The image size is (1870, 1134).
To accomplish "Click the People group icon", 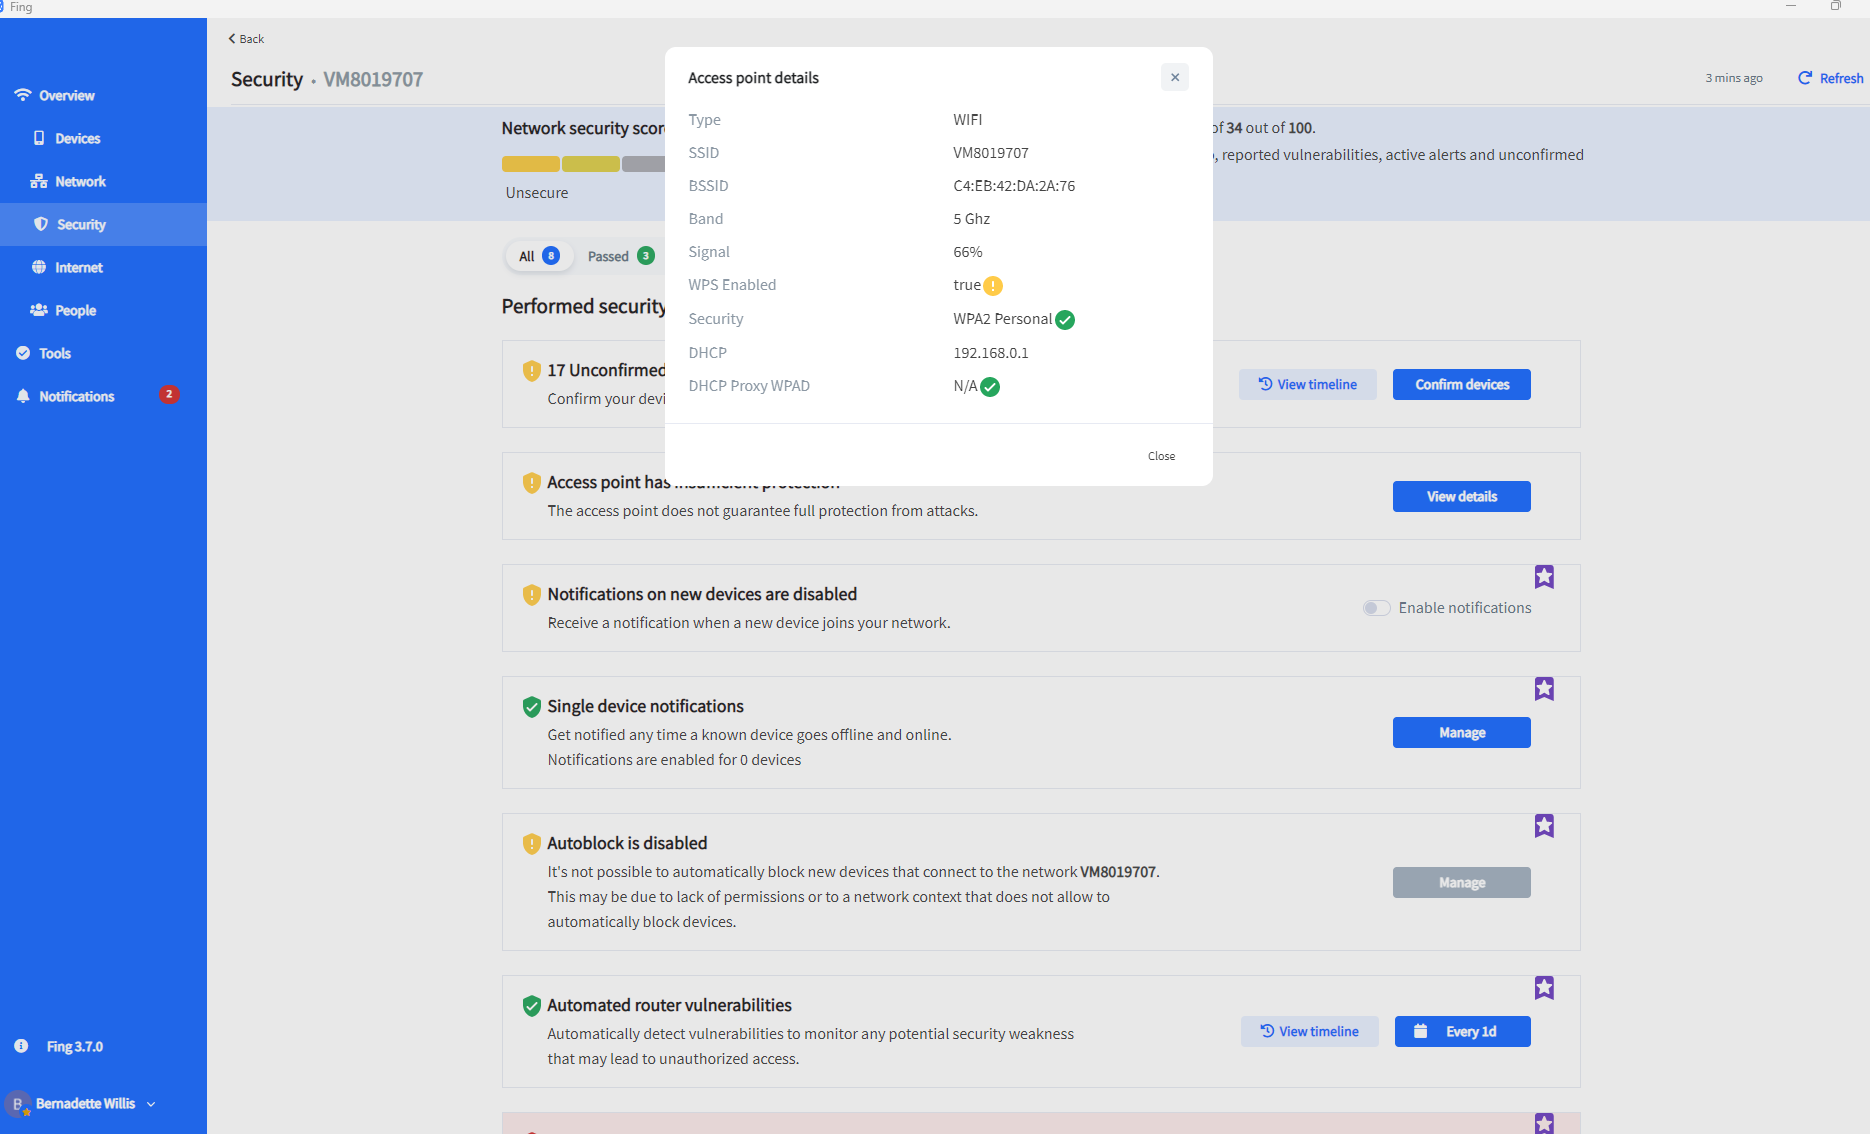I will pos(39,310).
